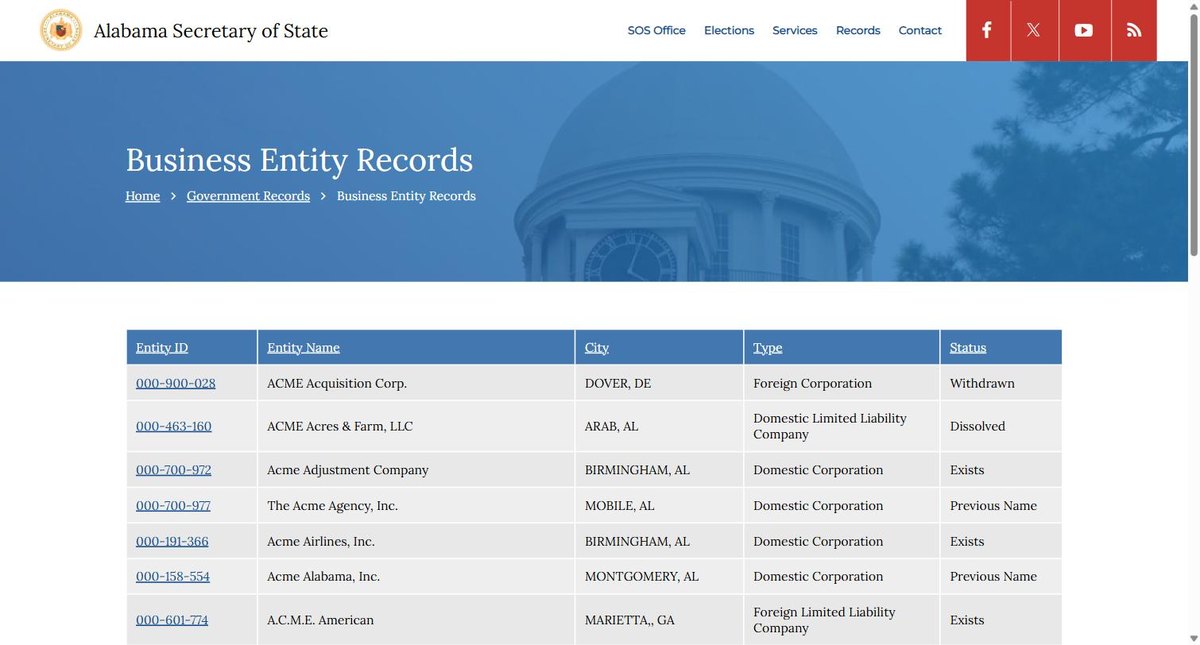The image size is (1200, 645).
Task: Sort table by Entity Name header
Action: tap(303, 347)
